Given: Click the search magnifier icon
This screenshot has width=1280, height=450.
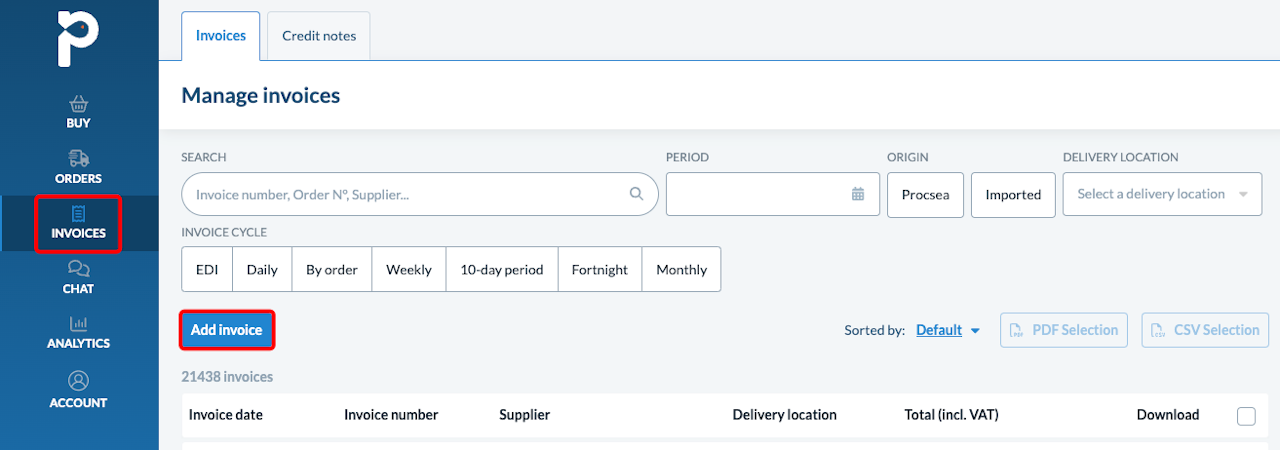Looking at the screenshot, I should (x=636, y=194).
